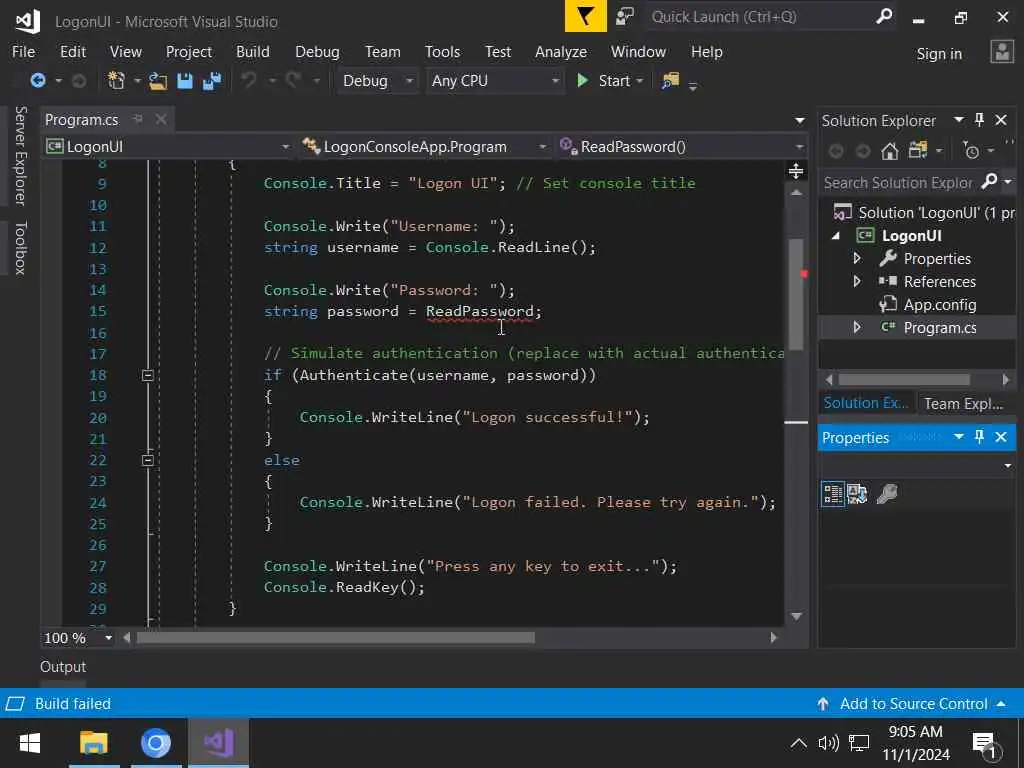Click the Quick Launch search magnifier
This screenshot has height=768, width=1024.
tap(884, 16)
